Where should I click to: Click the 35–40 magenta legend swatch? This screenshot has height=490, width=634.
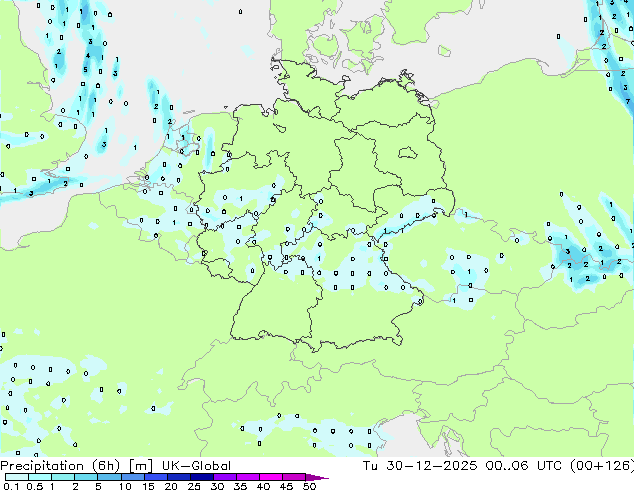click(247, 477)
